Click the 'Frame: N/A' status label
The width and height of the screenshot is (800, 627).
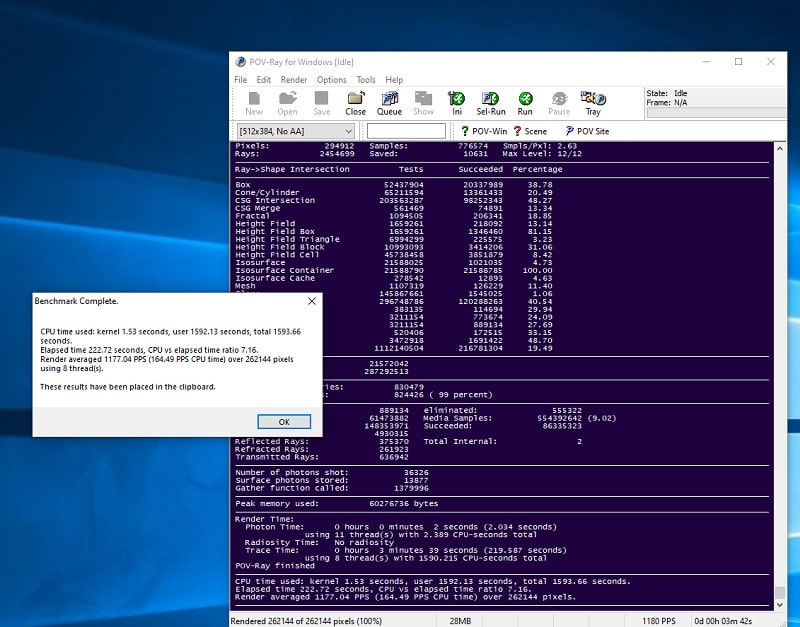[x=667, y=103]
